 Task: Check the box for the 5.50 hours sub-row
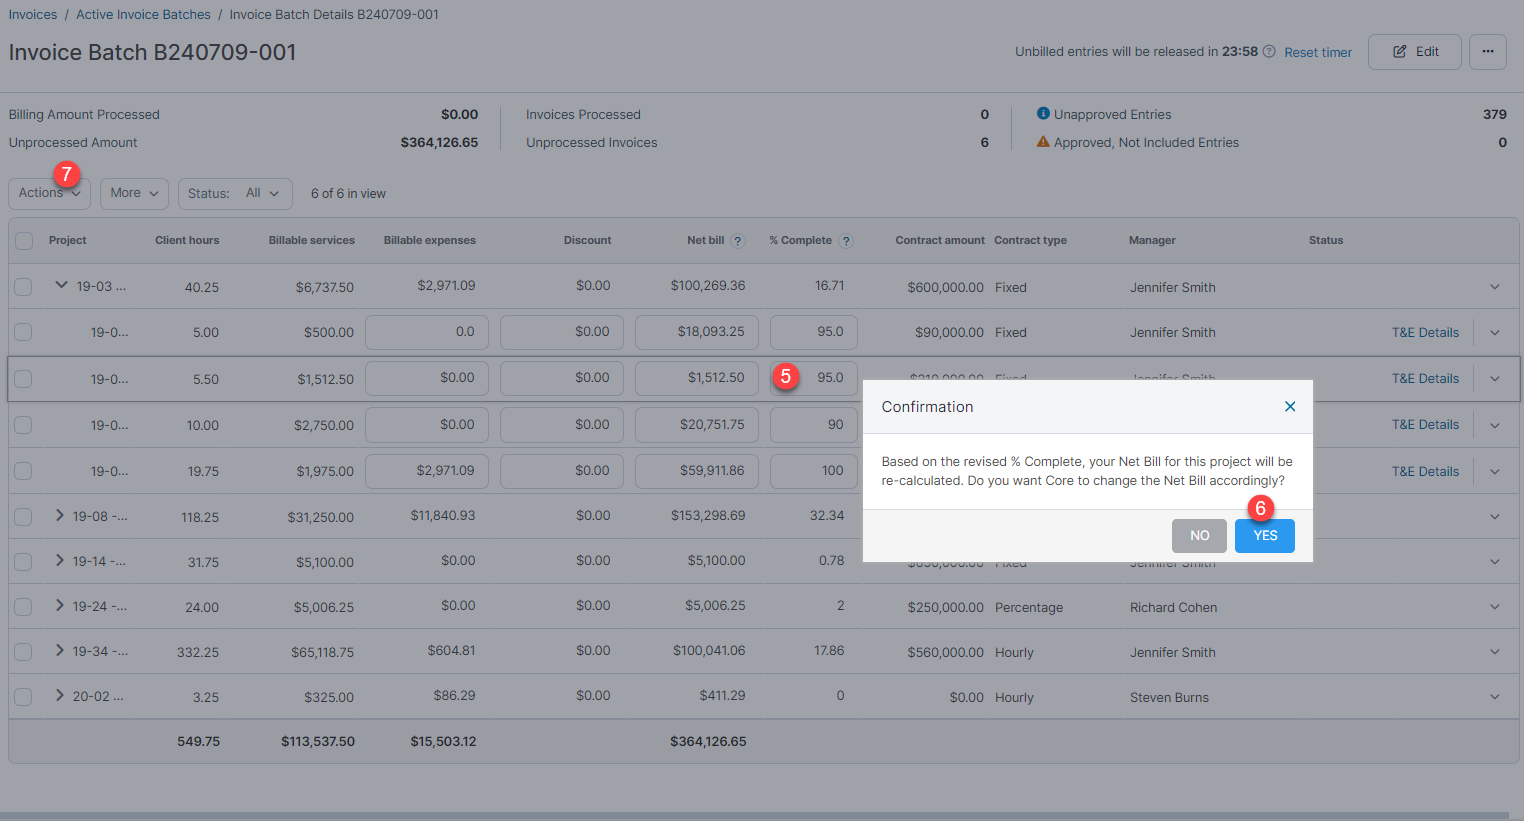(x=23, y=379)
